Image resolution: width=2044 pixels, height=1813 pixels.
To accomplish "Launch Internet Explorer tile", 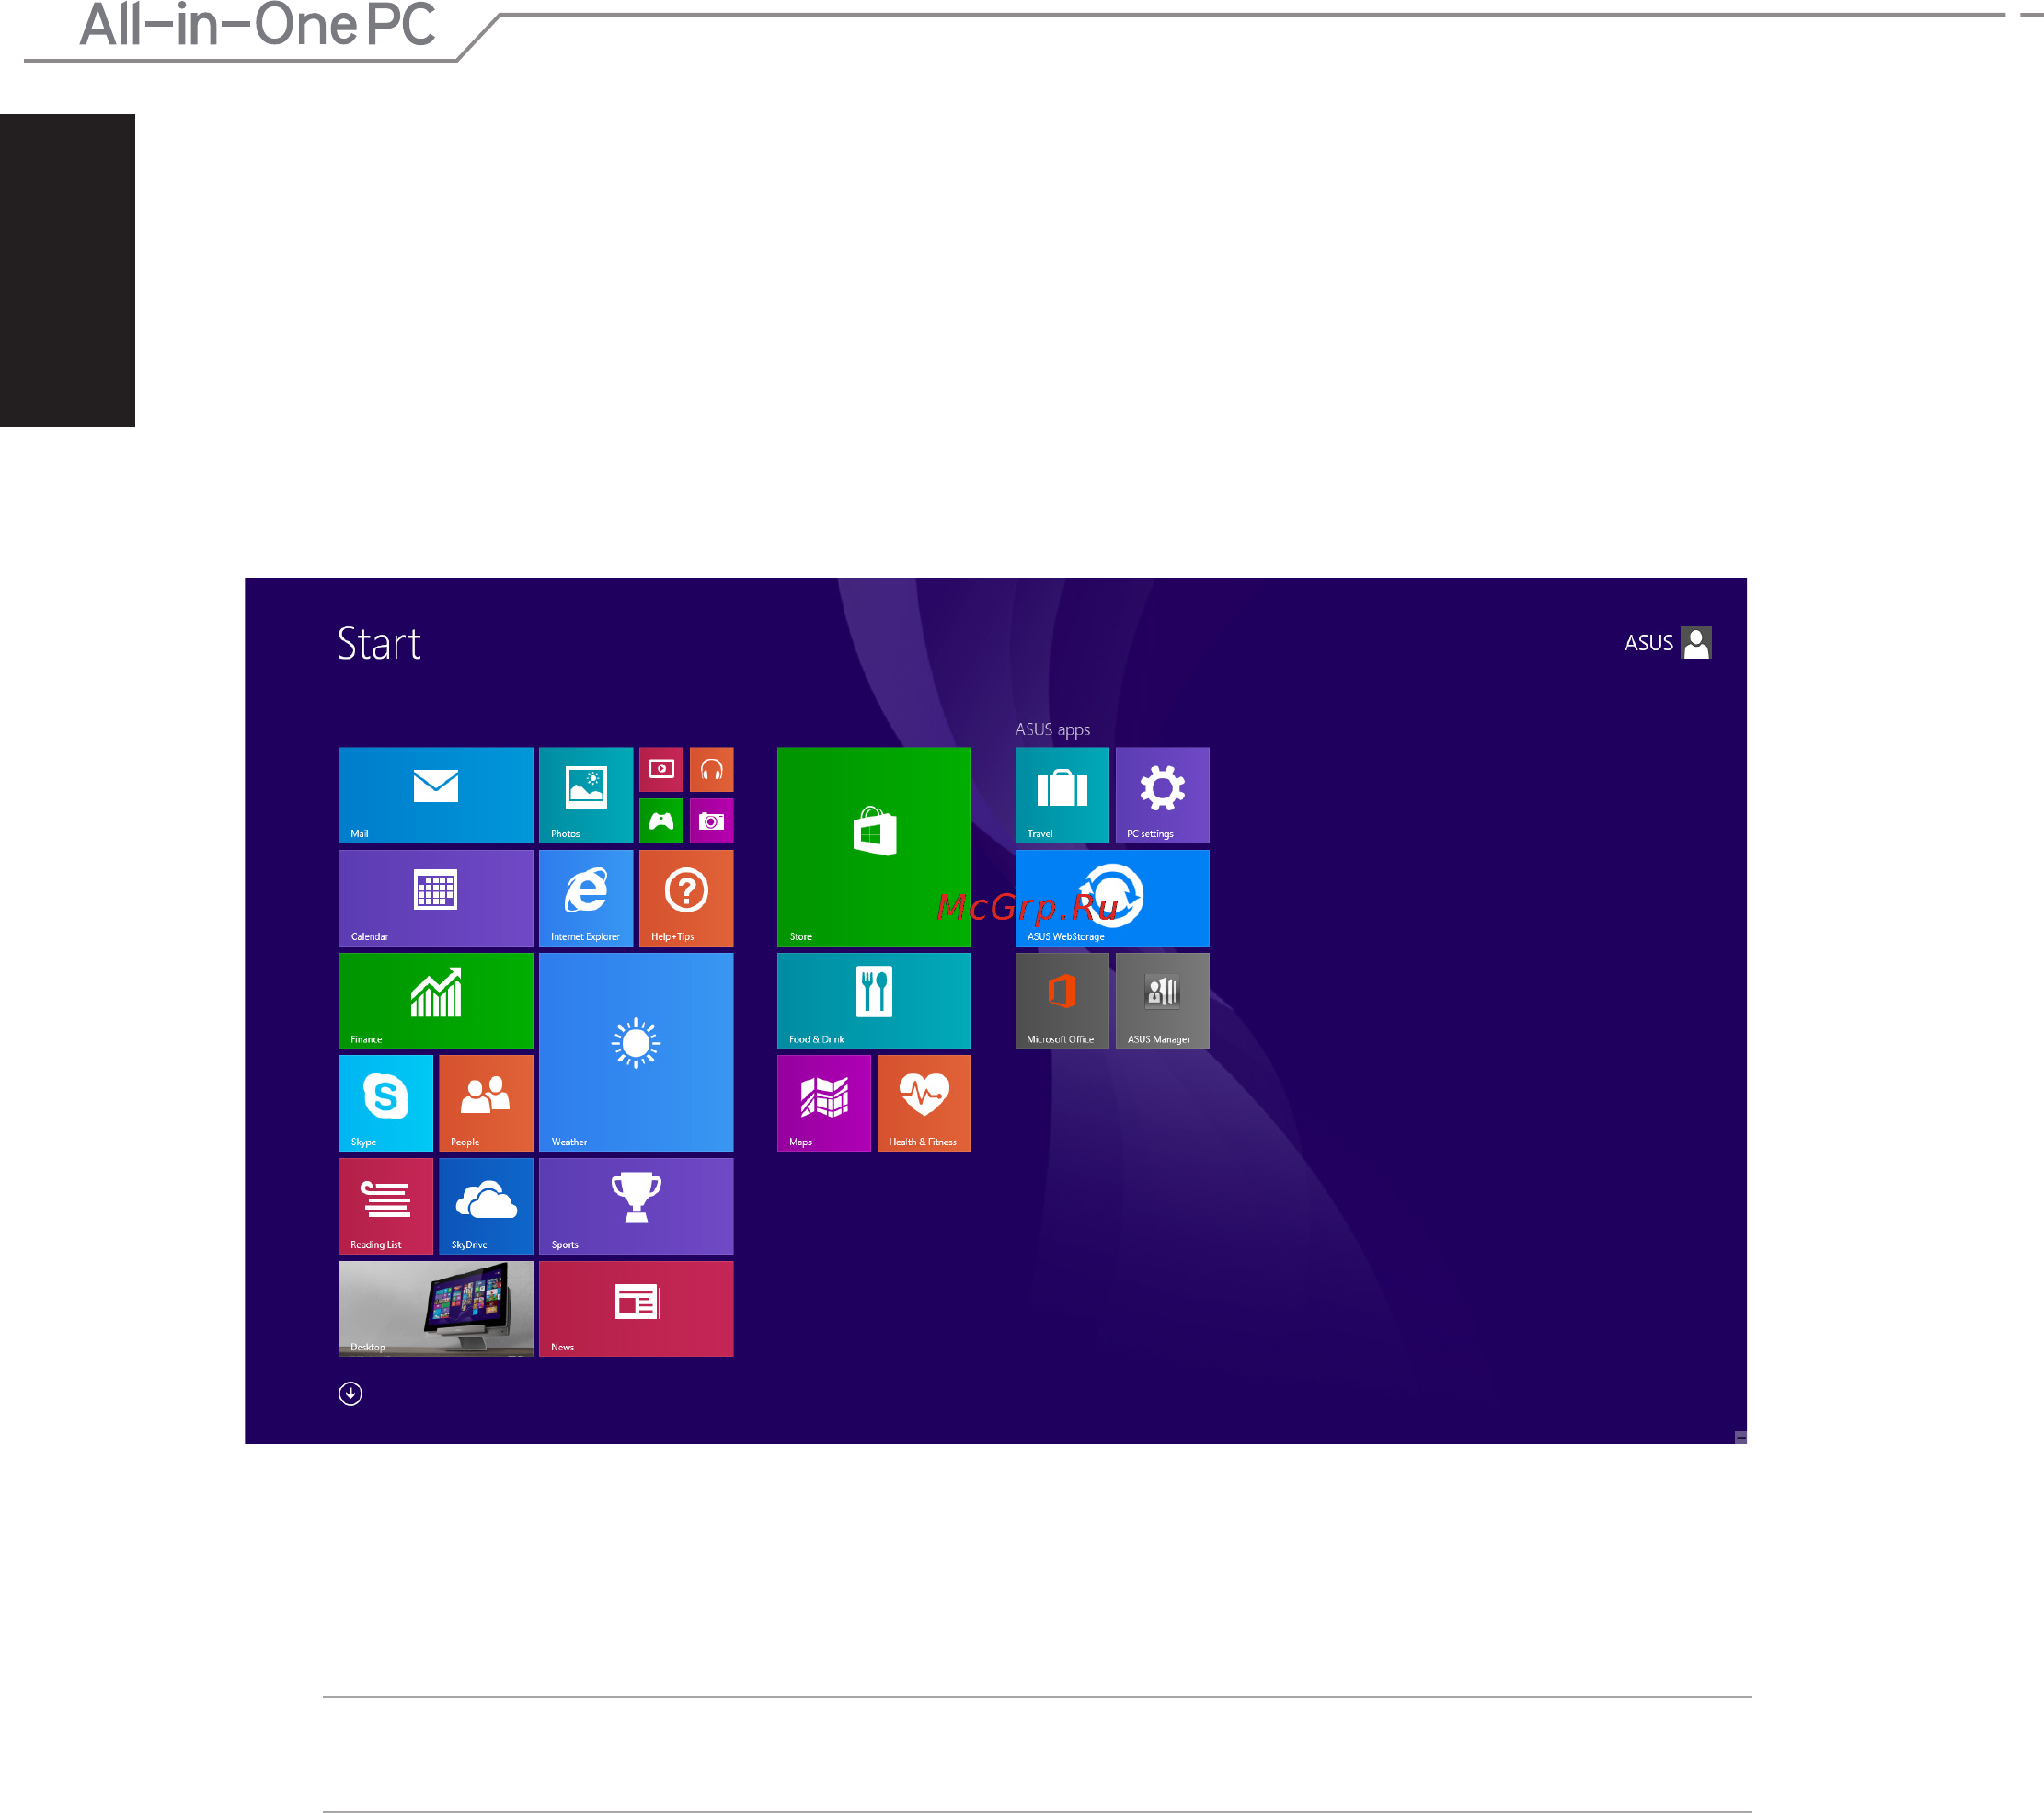I will [586, 898].
